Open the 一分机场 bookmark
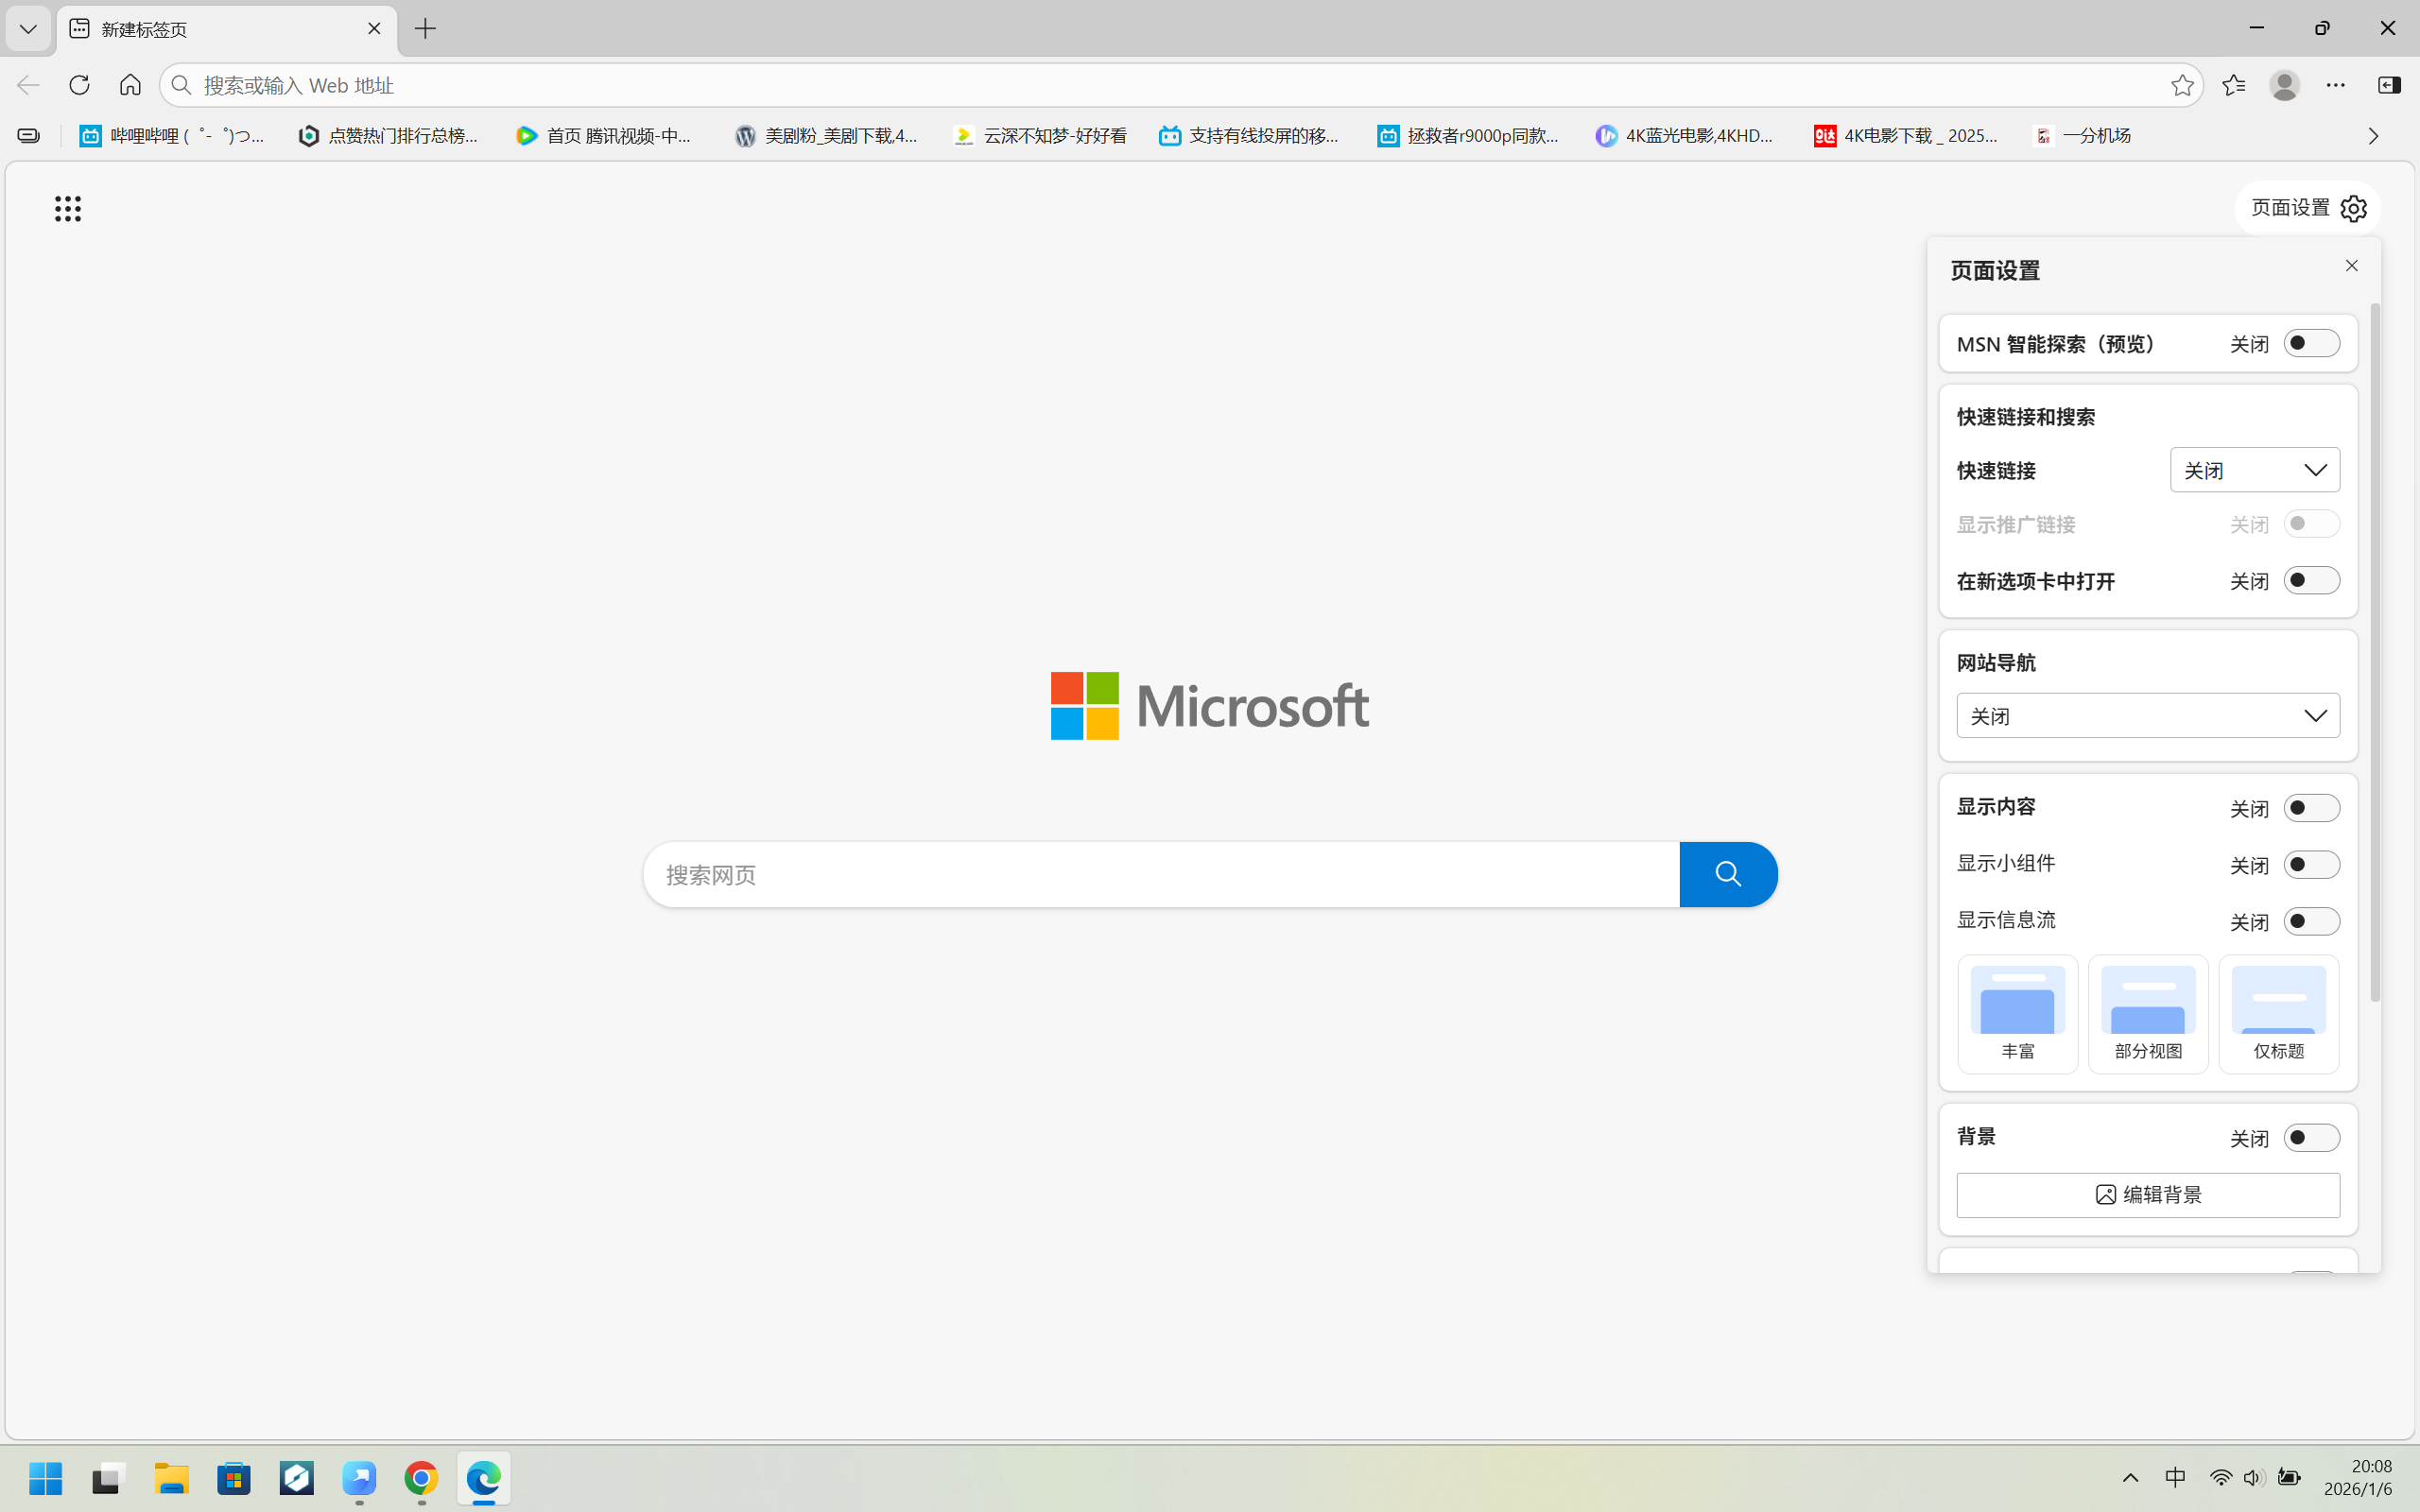 coord(2083,136)
